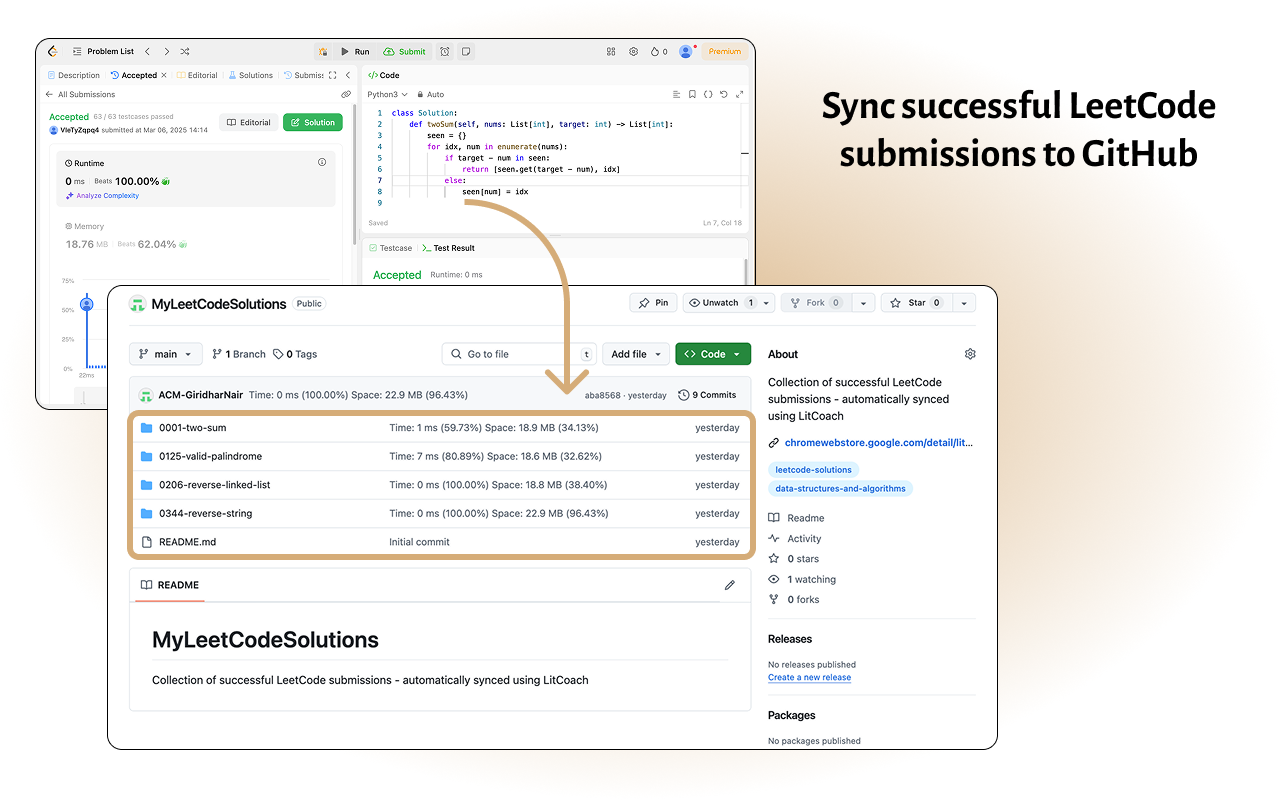1280x800 pixels.
Task: Click the Go to file search field
Action: click(x=519, y=354)
